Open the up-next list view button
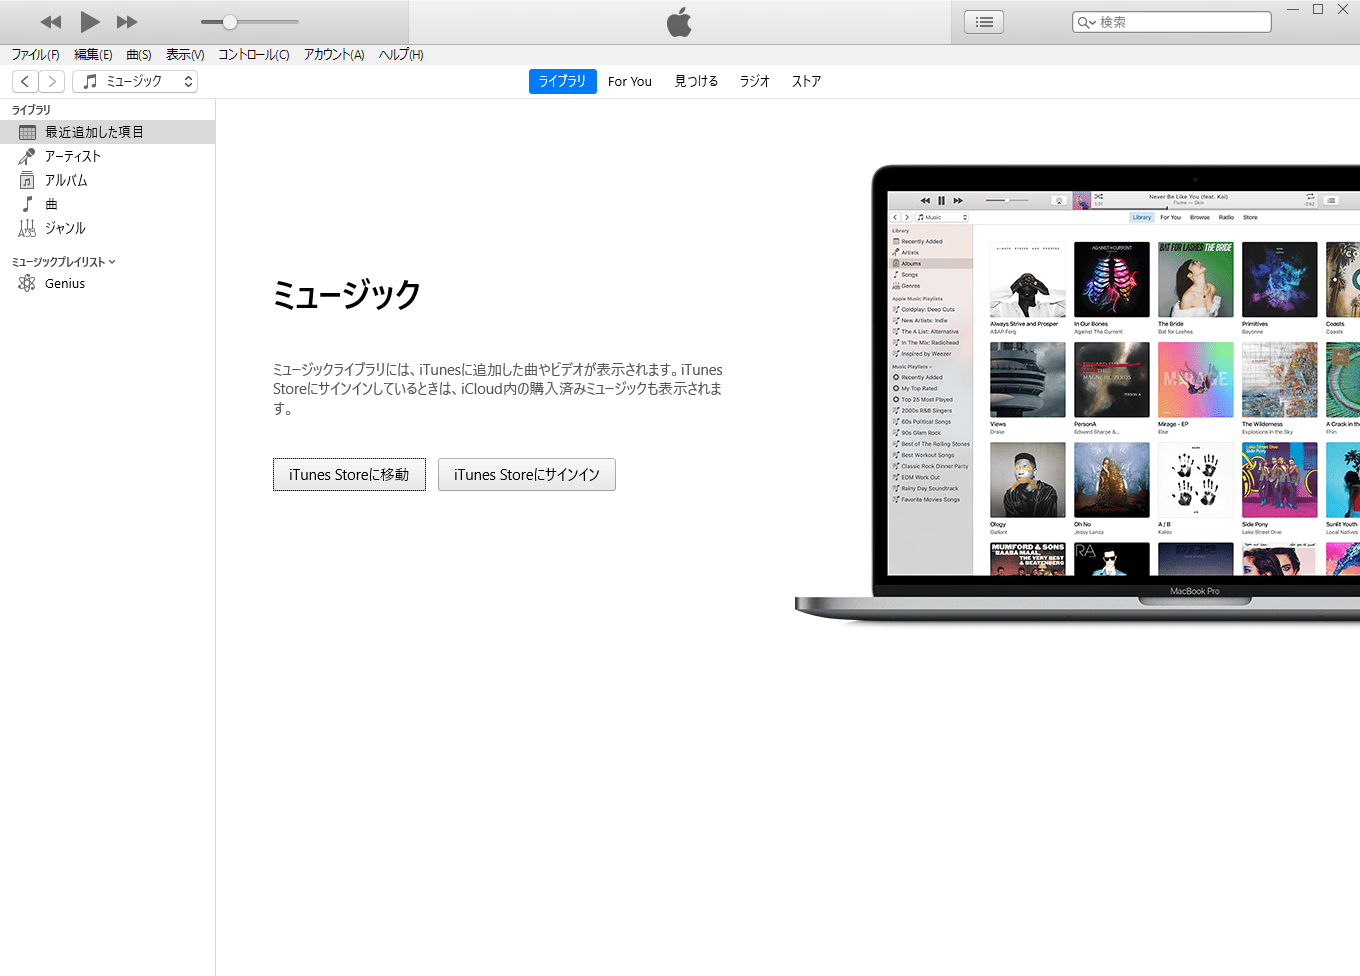Image resolution: width=1360 pixels, height=976 pixels. point(984,22)
